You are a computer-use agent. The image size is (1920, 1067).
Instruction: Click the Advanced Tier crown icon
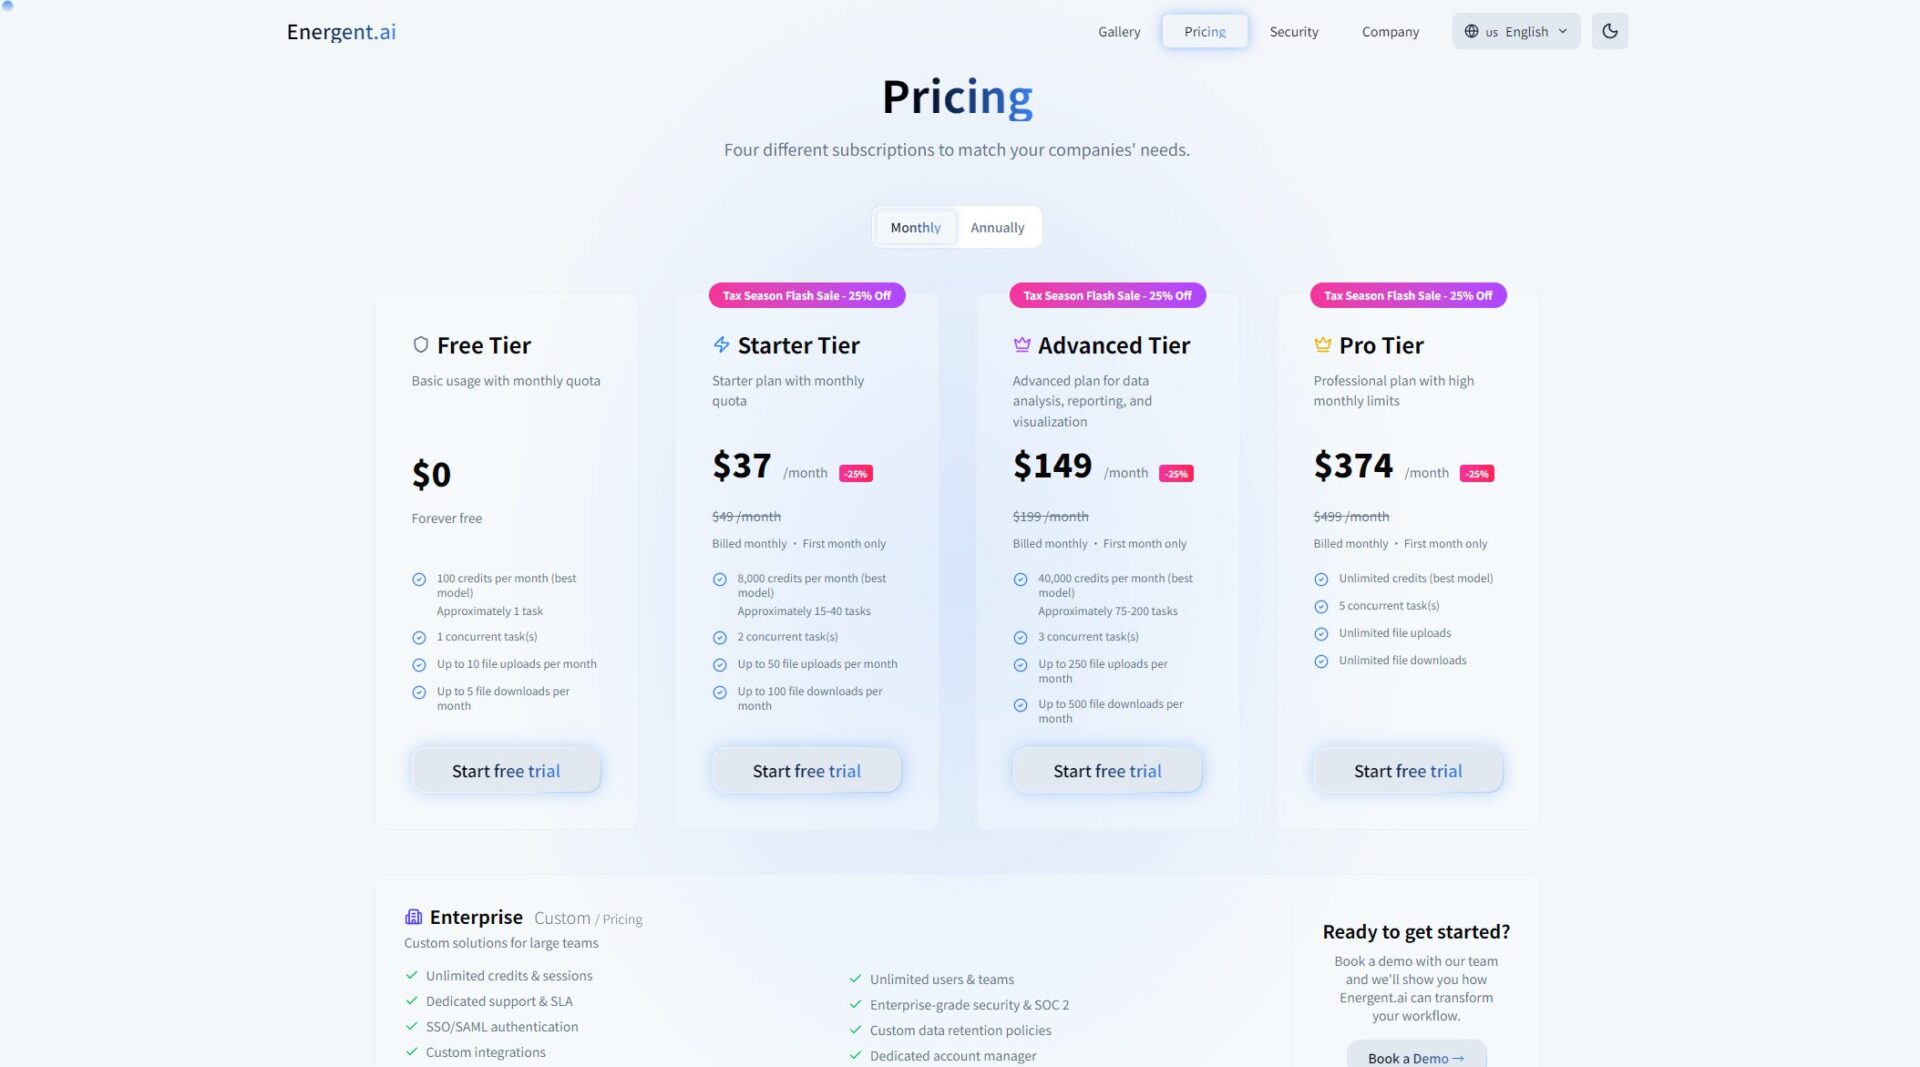point(1021,345)
